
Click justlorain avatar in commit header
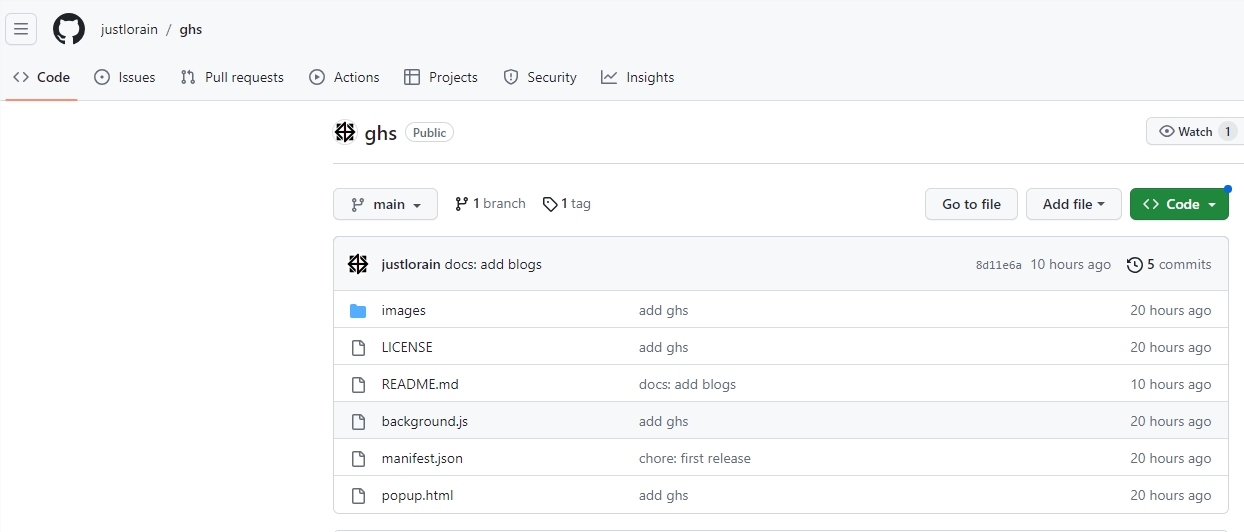[x=358, y=264]
